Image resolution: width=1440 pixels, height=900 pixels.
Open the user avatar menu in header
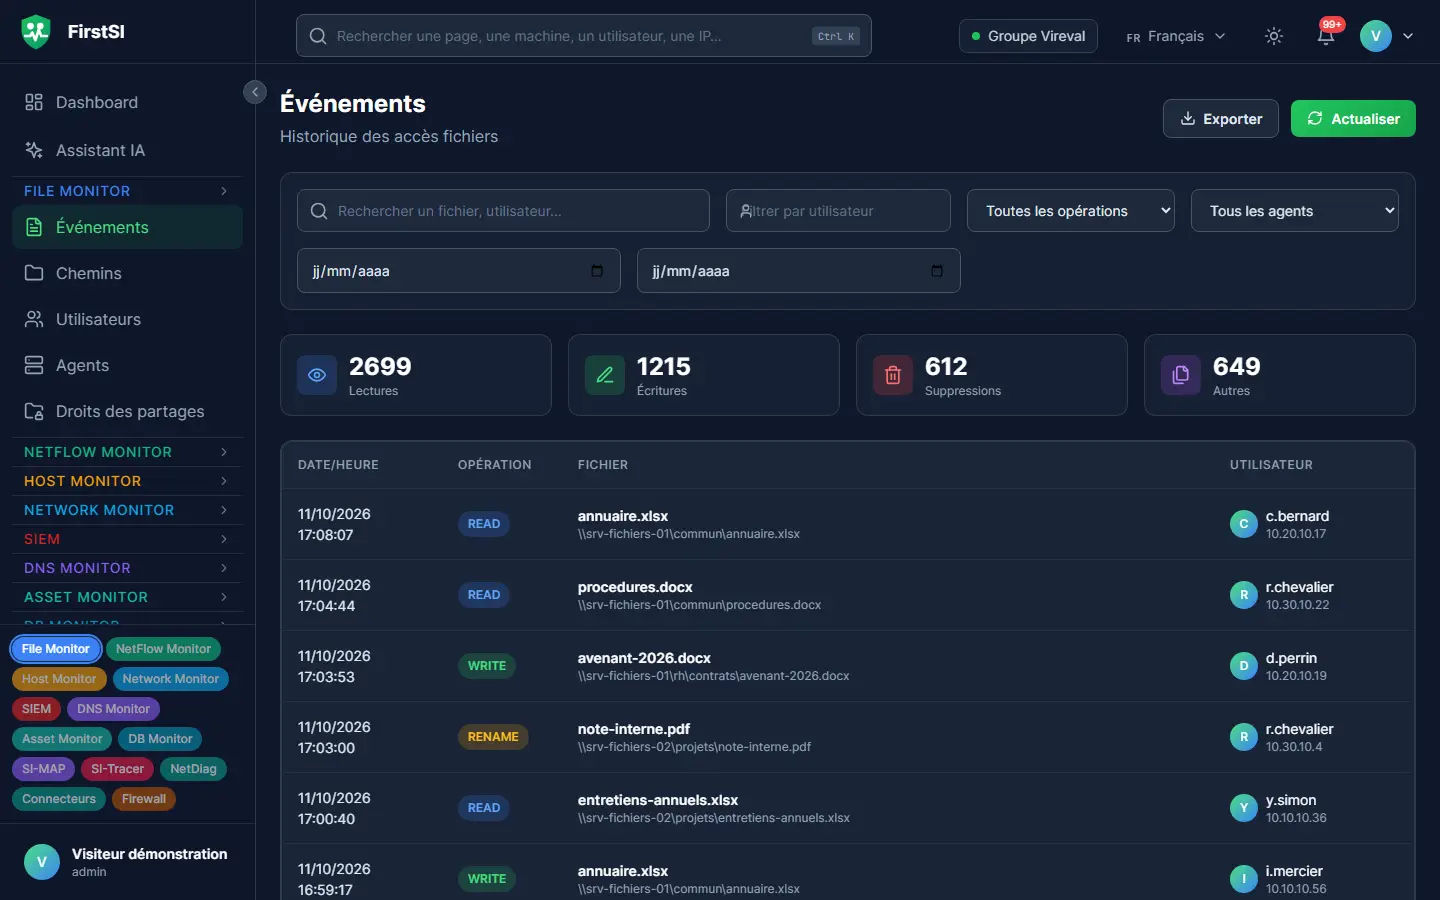tap(1387, 36)
